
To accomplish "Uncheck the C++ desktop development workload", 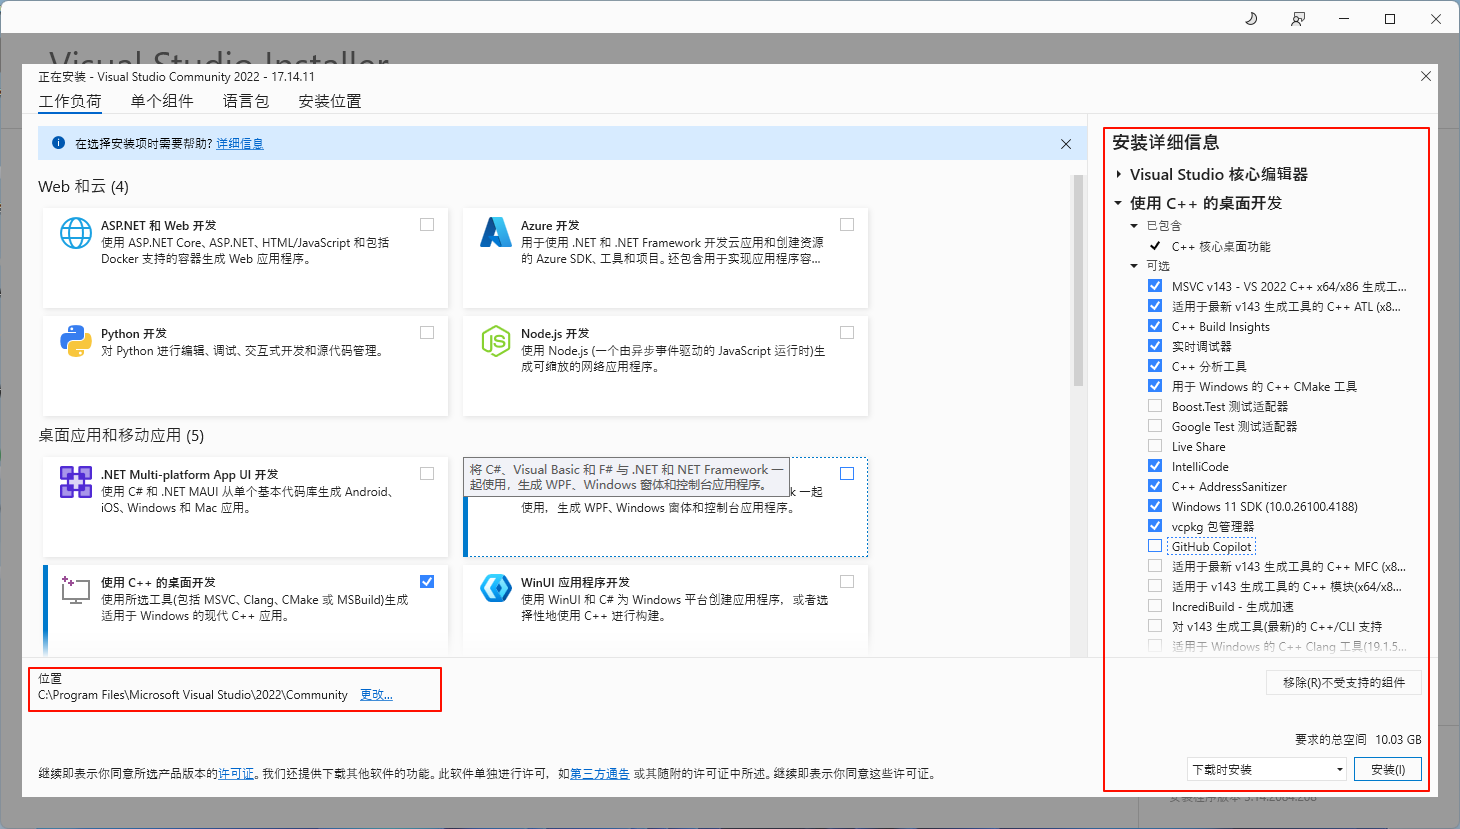I will [x=427, y=582].
